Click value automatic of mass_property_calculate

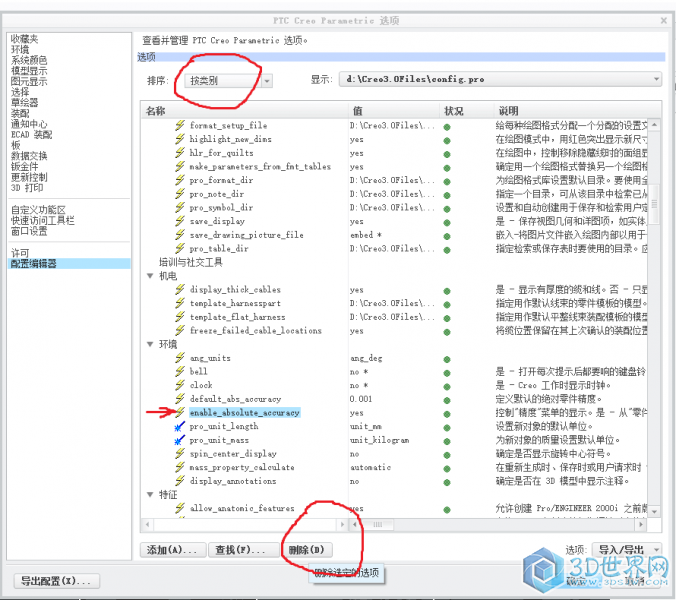pos(371,468)
